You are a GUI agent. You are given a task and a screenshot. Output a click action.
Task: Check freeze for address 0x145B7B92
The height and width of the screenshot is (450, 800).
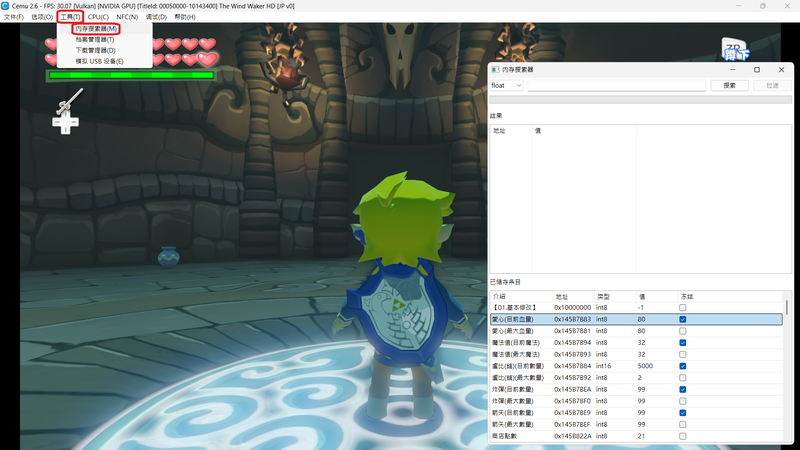click(x=683, y=378)
